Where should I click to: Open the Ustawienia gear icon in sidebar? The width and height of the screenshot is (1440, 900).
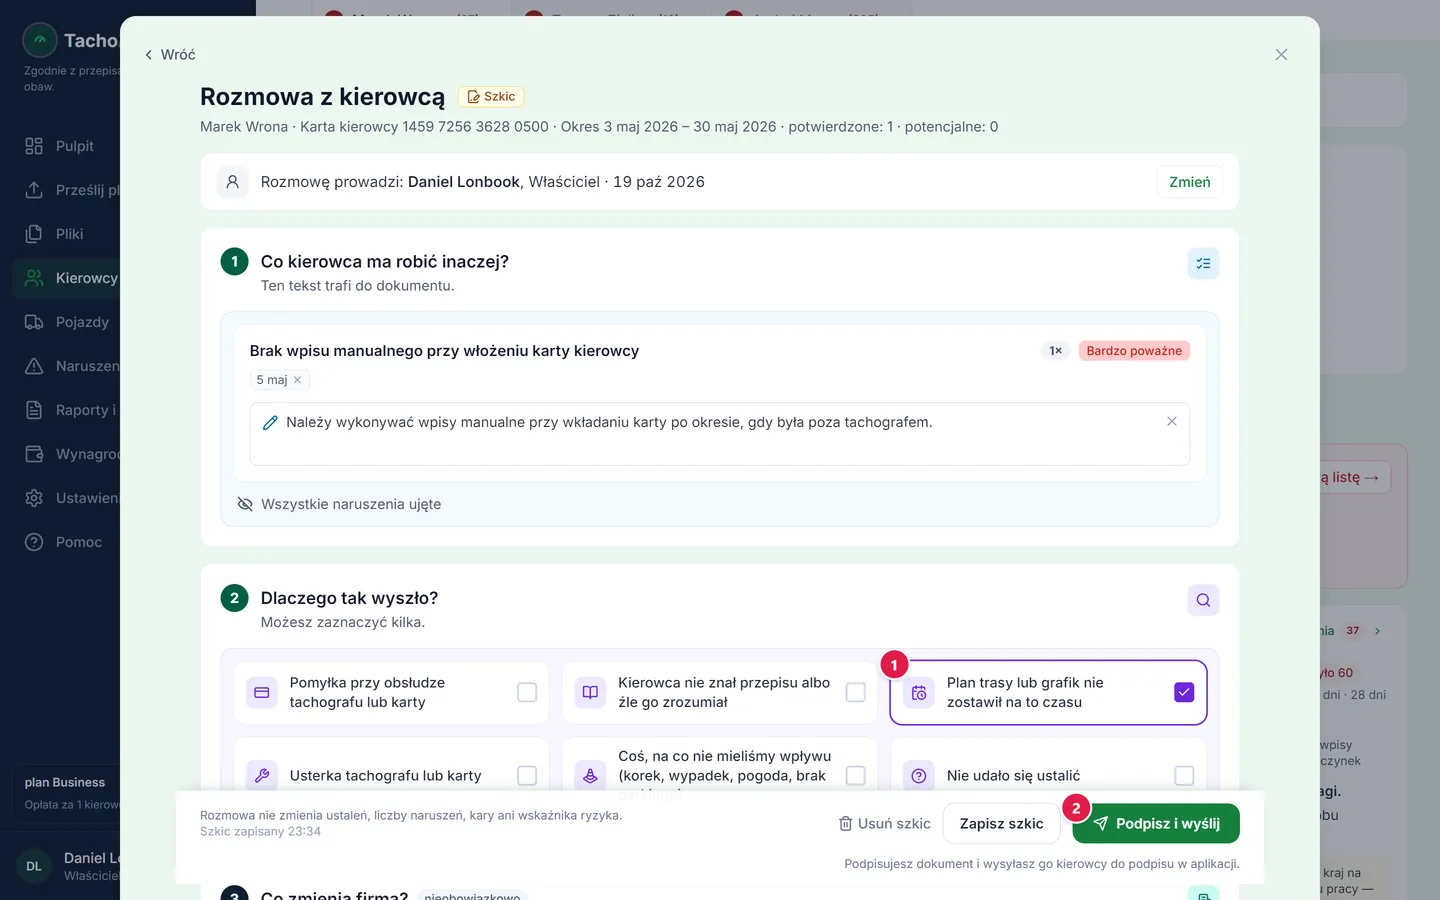[34, 498]
